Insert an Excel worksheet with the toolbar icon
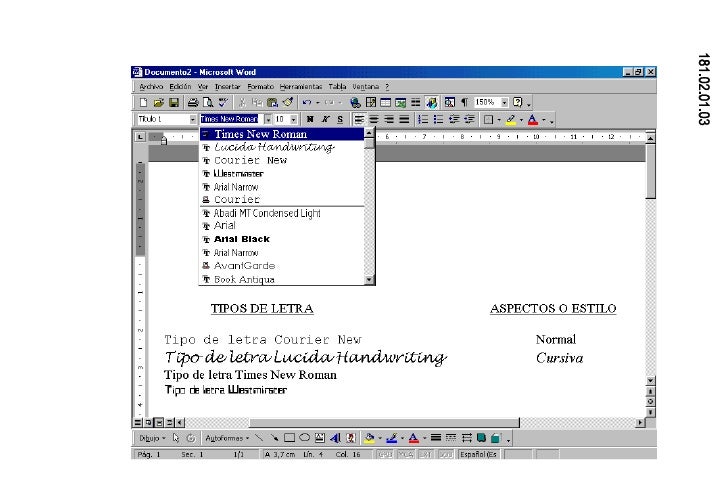Viewport: 728px width, 504px height. 401,103
